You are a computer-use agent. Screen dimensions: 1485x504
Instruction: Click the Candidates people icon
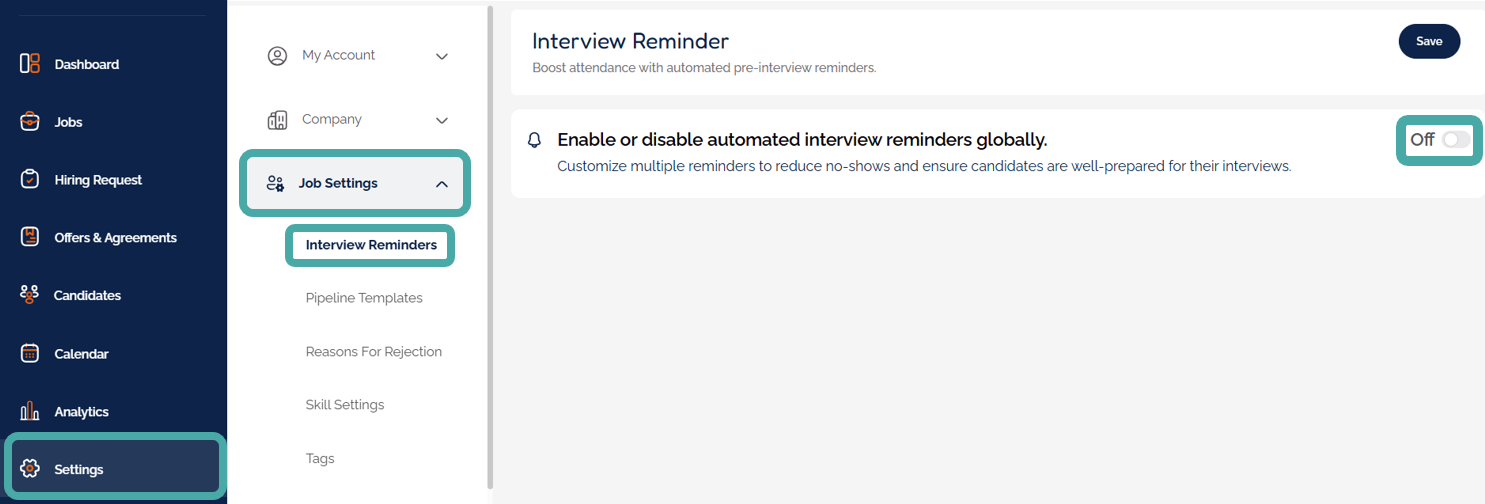pyautogui.click(x=30, y=295)
